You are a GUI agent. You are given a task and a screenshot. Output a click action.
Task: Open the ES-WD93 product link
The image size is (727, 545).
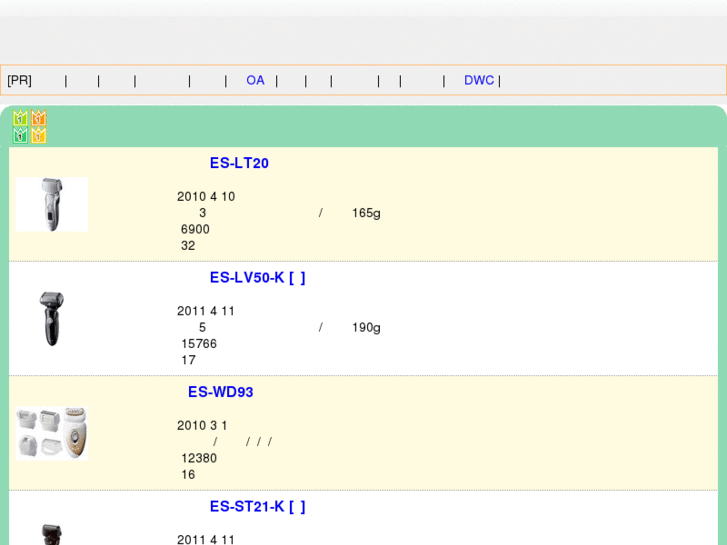coord(221,392)
